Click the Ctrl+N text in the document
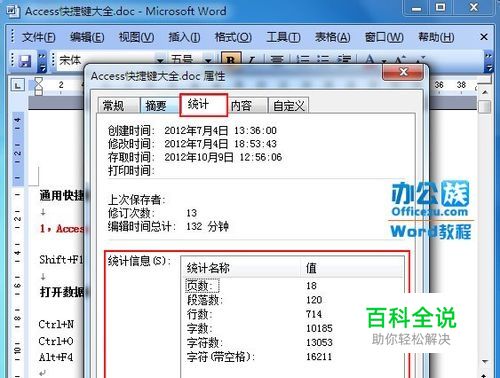 [56, 324]
